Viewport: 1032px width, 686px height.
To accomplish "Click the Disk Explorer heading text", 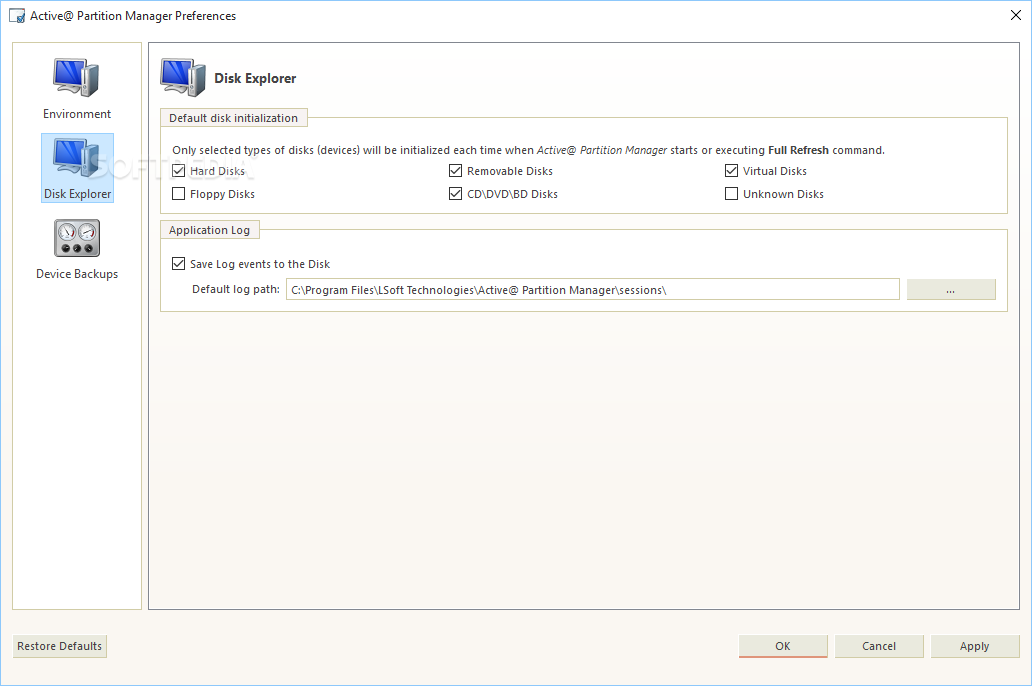I will [255, 78].
